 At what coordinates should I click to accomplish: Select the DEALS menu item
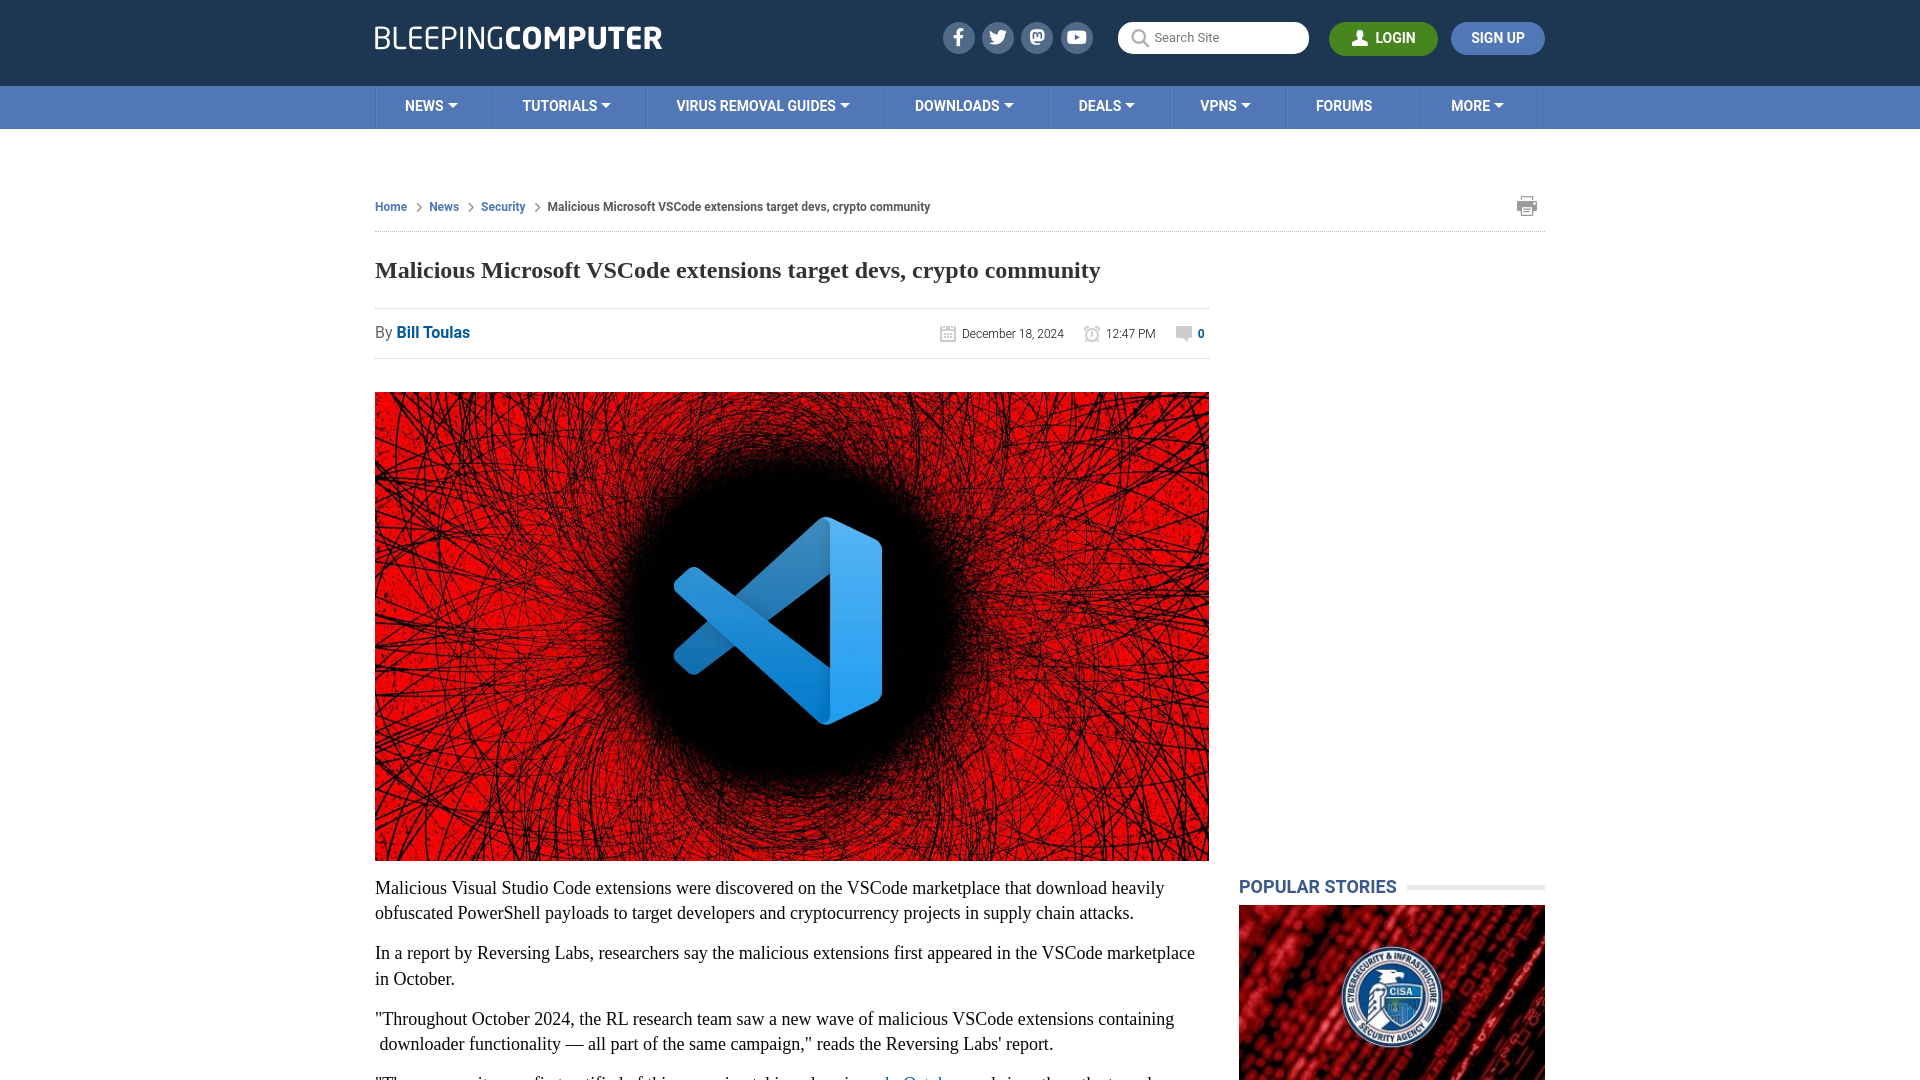[x=1106, y=105]
